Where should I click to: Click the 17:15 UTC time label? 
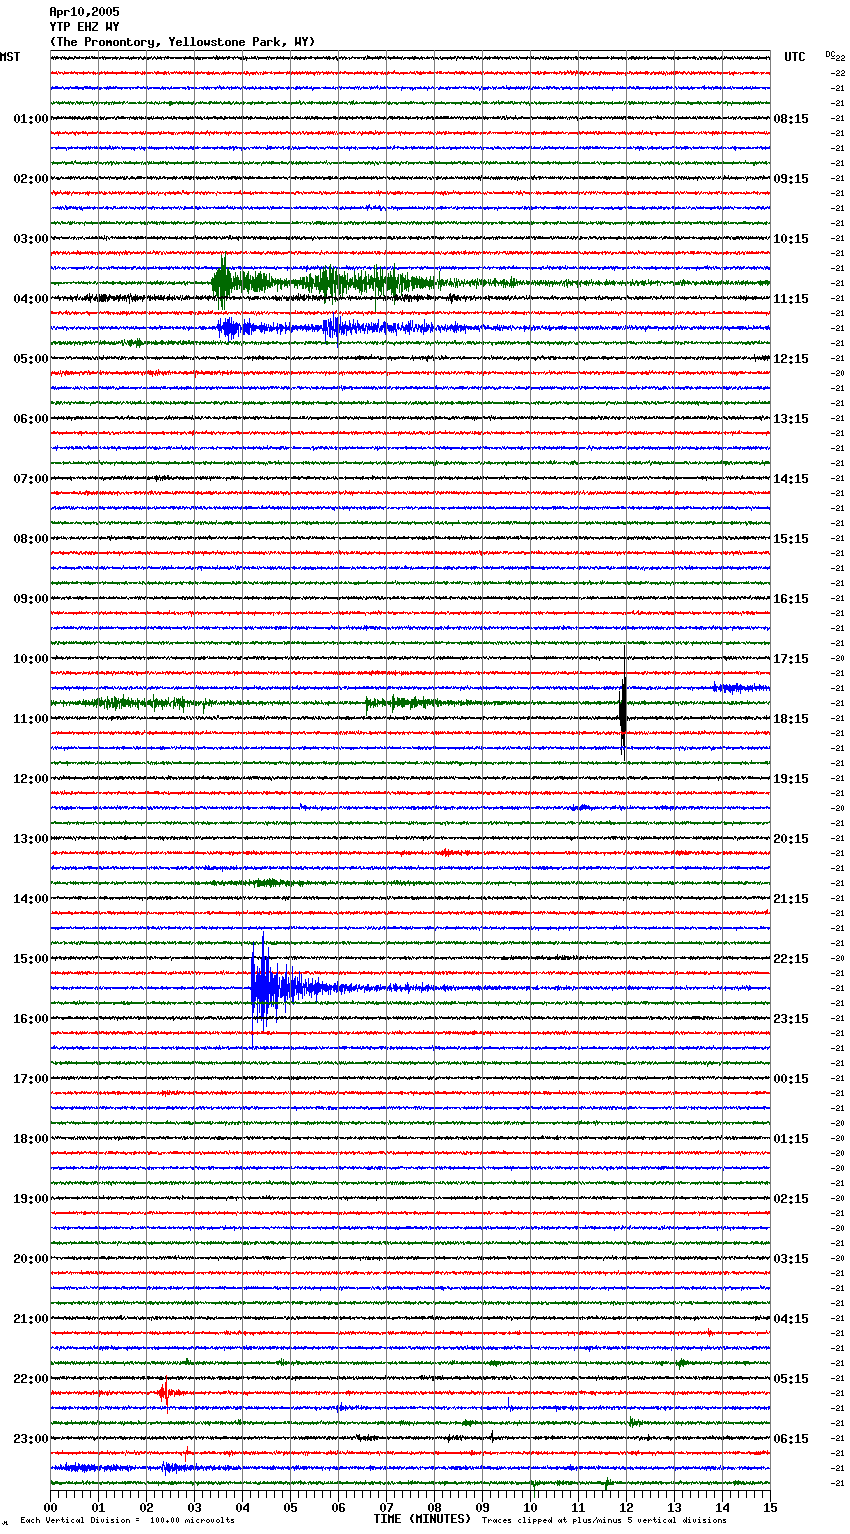pos(791,659)
